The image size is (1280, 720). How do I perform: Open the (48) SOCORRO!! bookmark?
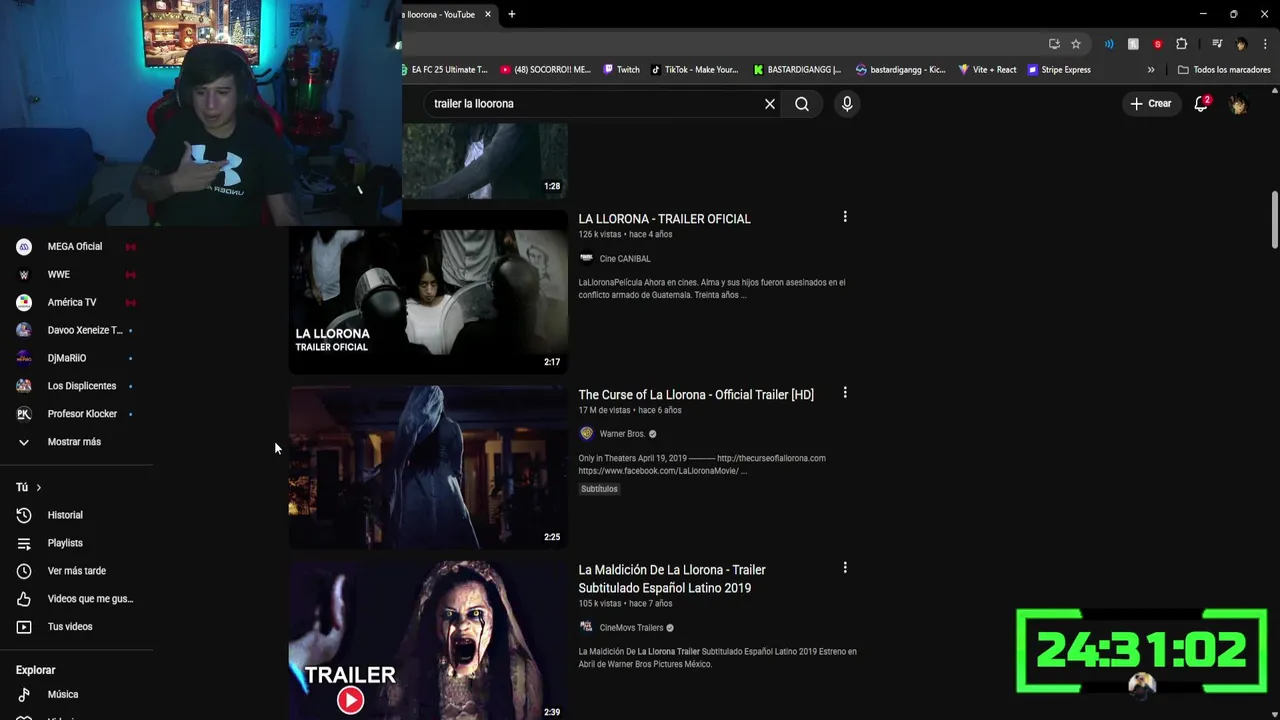tap(546, 70)
